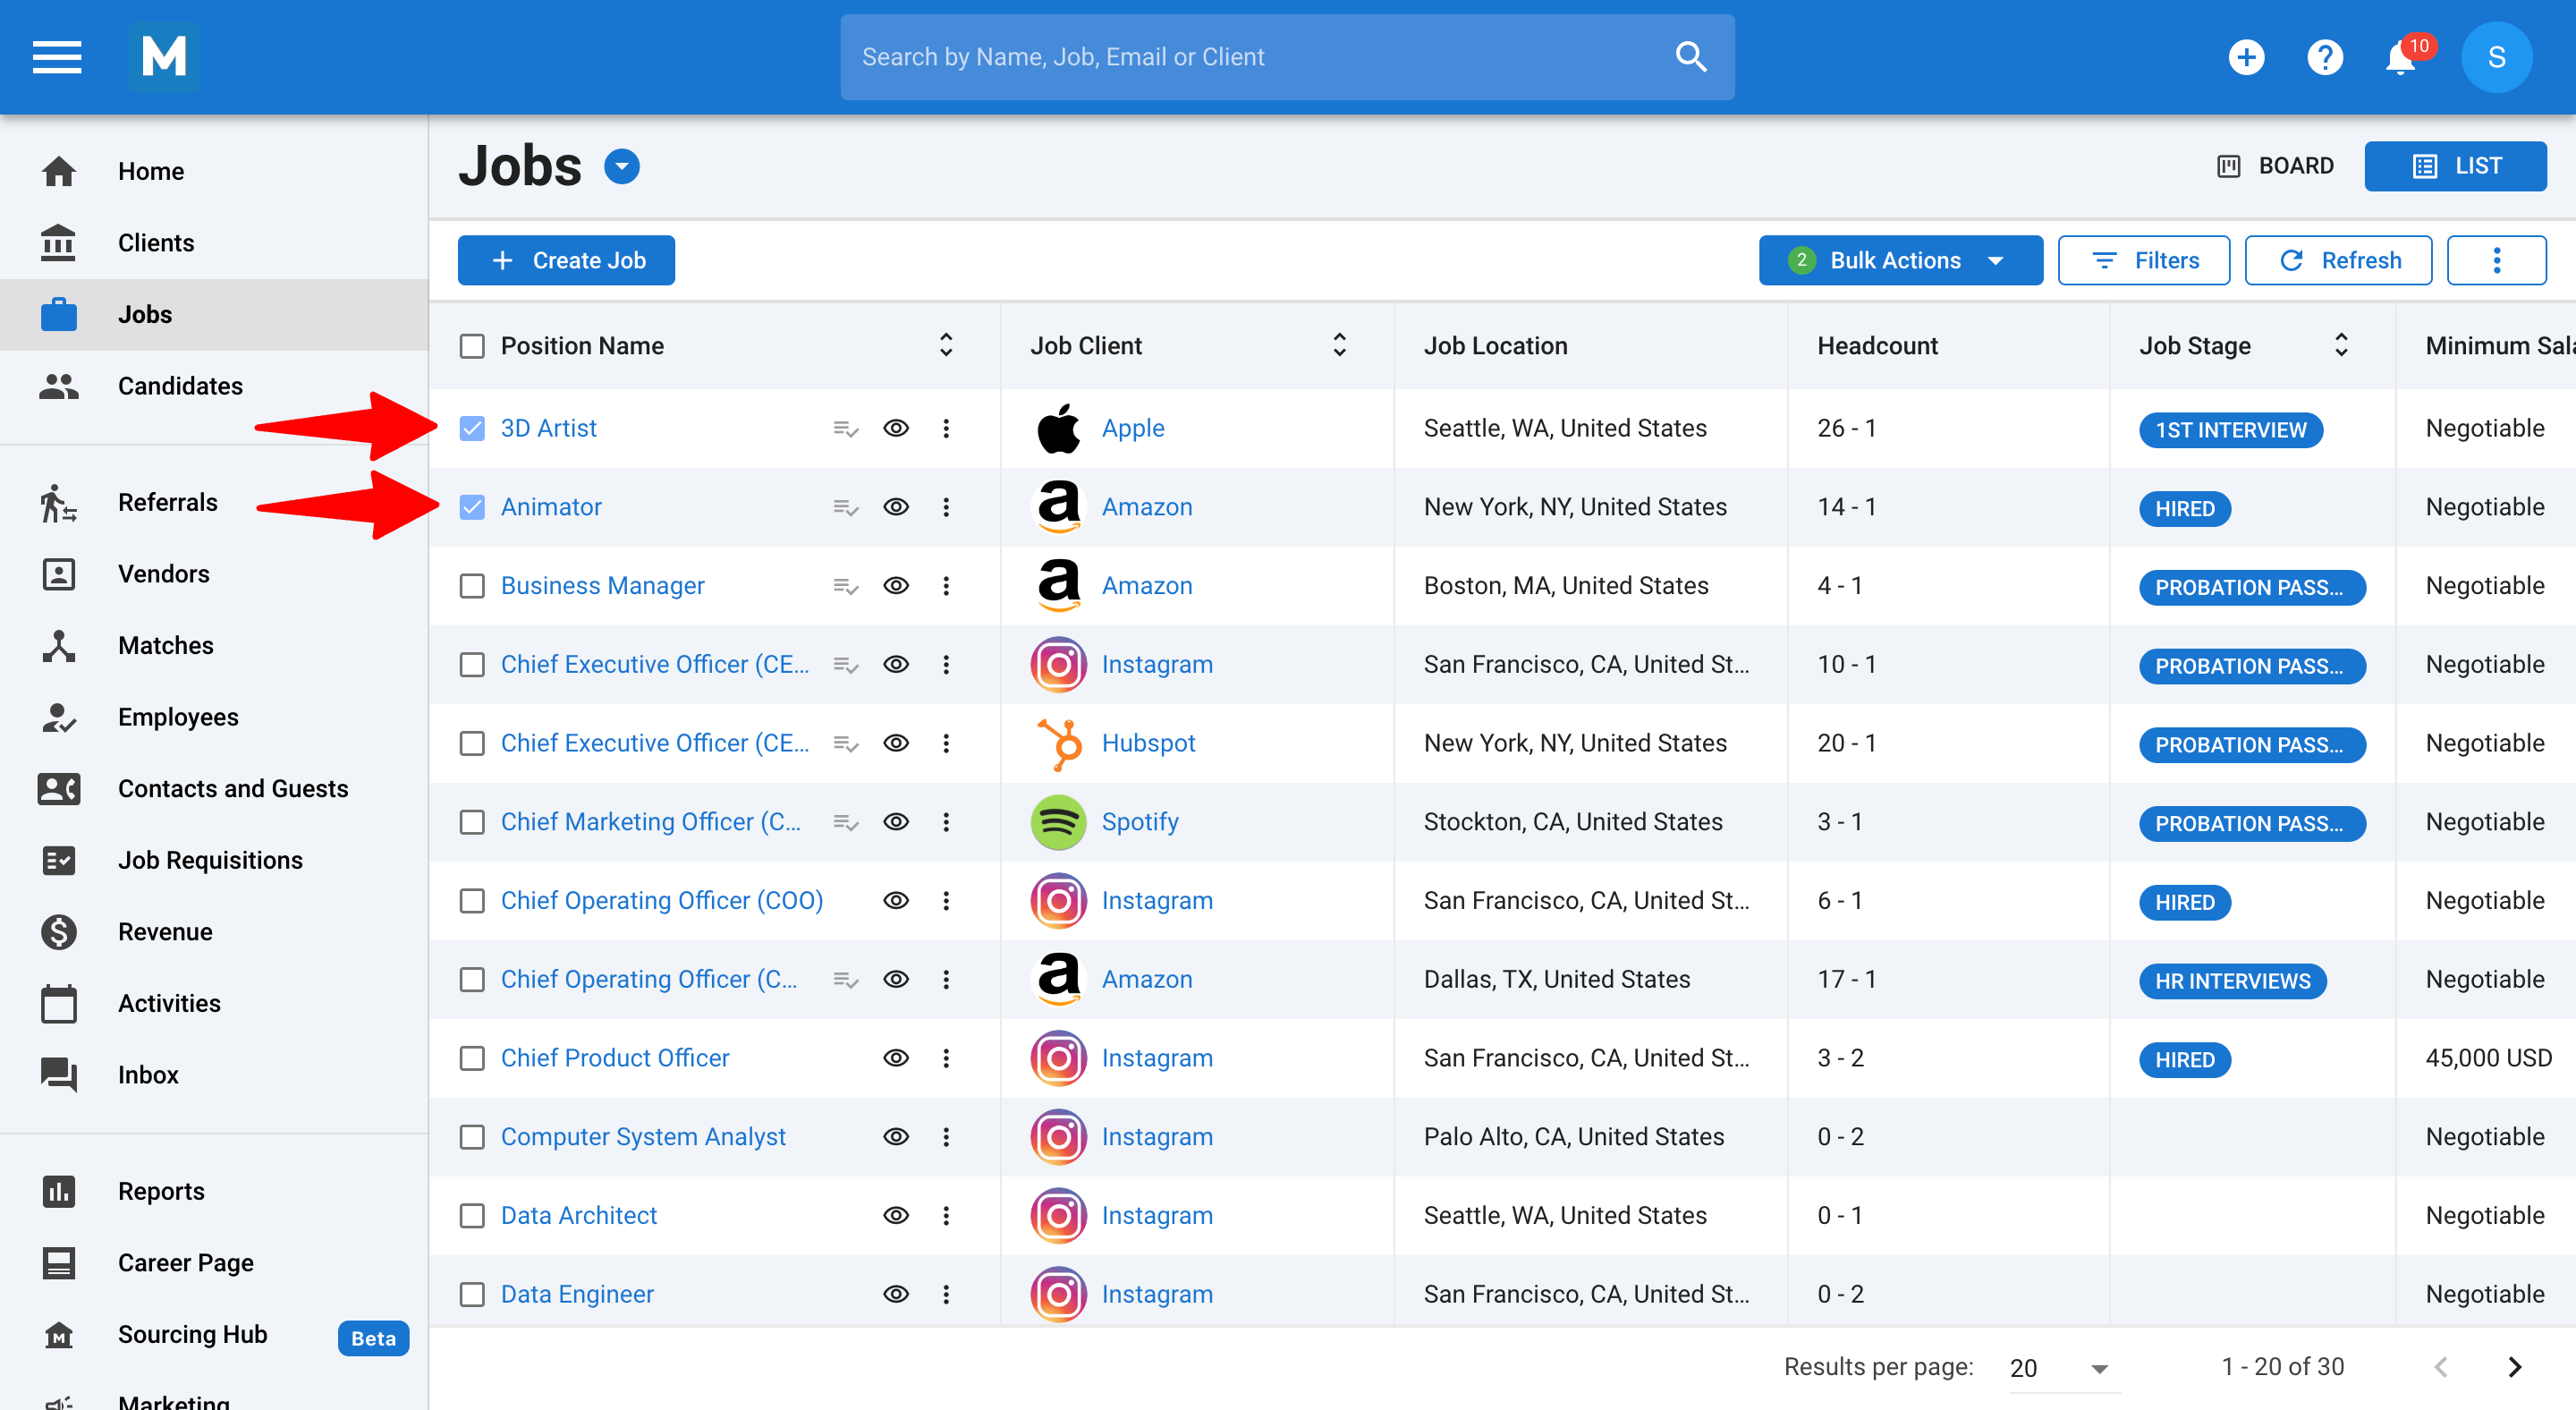Screen dimensions: 2576x1410
Task: Open three-dot menu for Chief Product Officer
Action: [x=946, y=1058]
